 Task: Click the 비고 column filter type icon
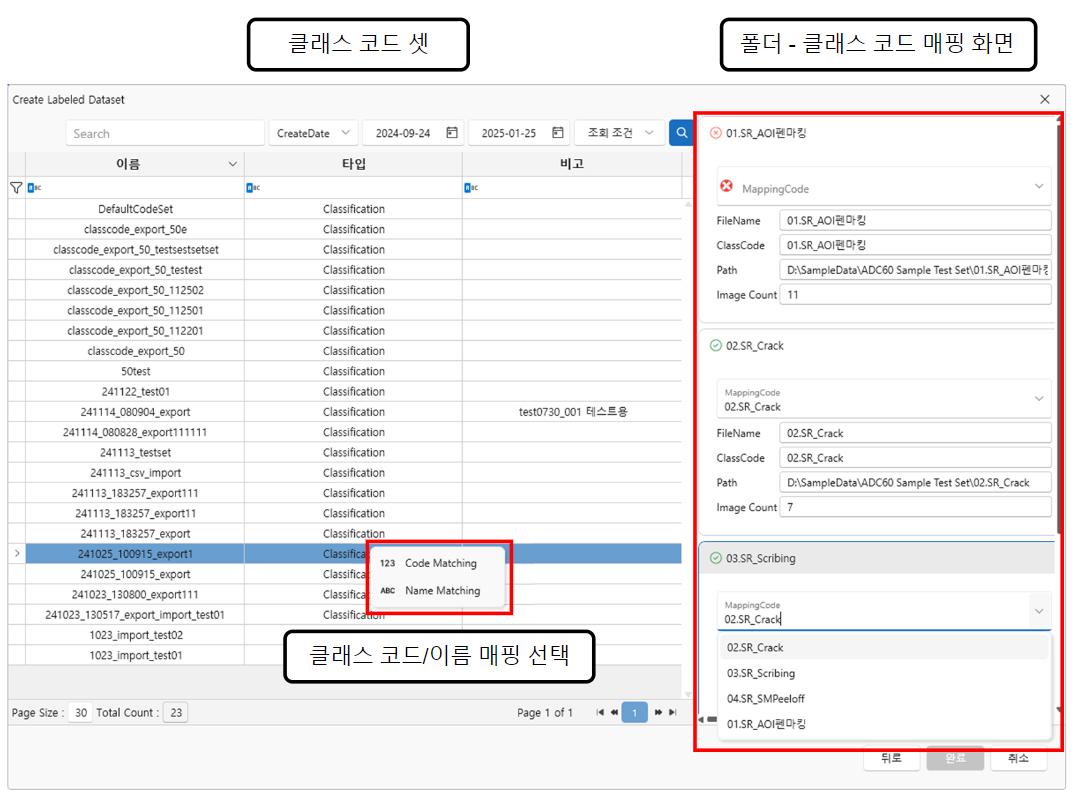[470, 187]
